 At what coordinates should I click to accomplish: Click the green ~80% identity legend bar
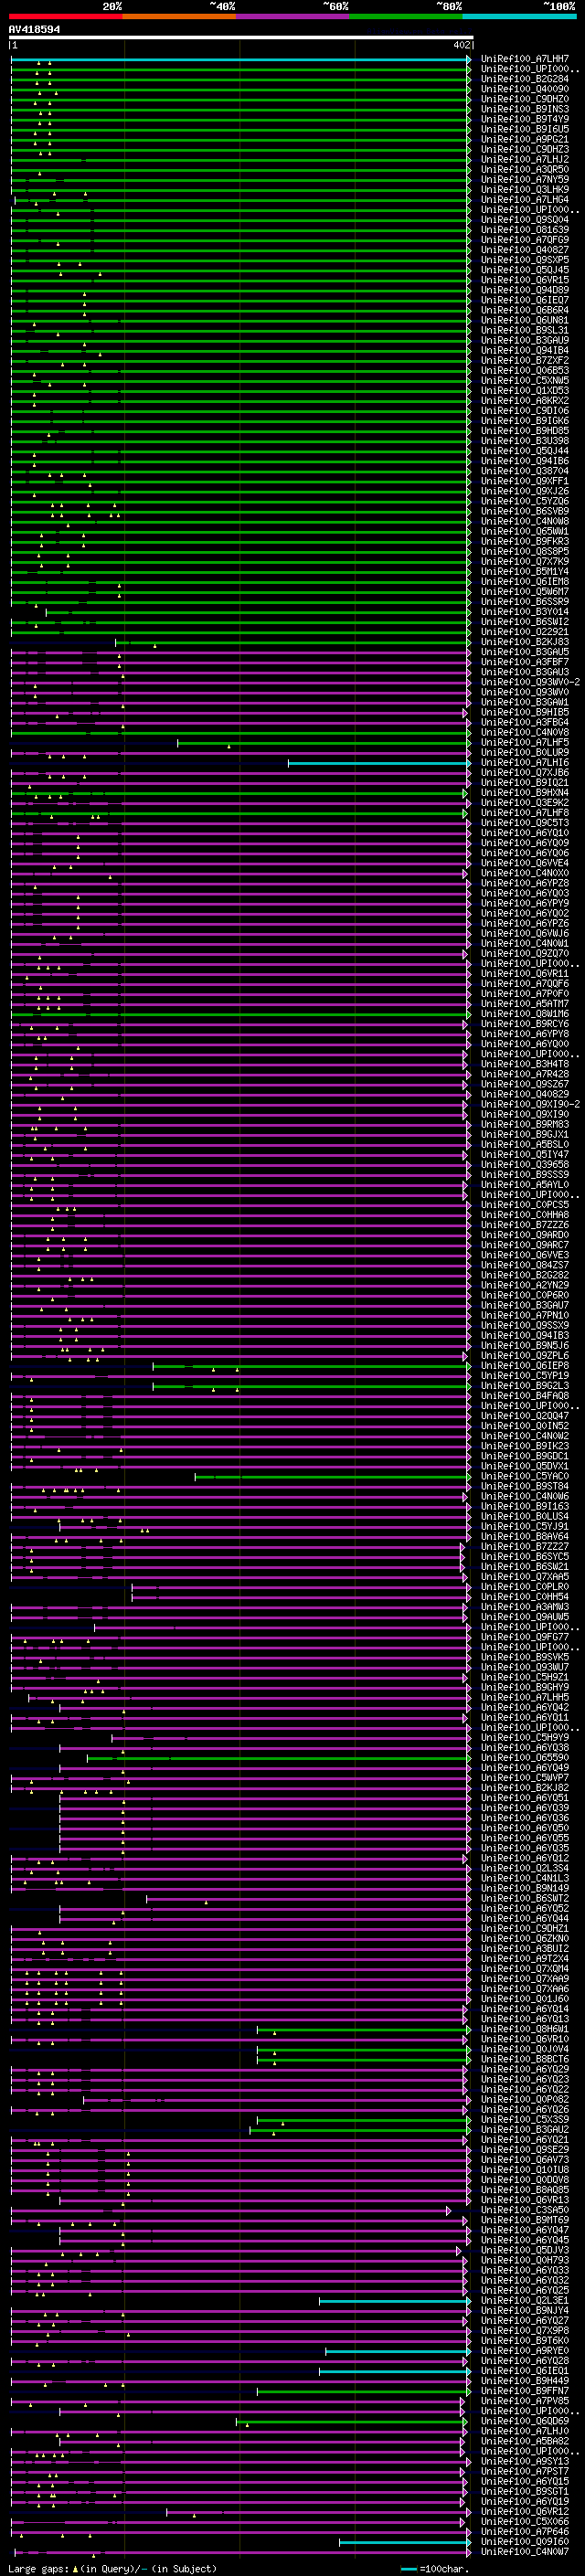[x=406, y=16]
